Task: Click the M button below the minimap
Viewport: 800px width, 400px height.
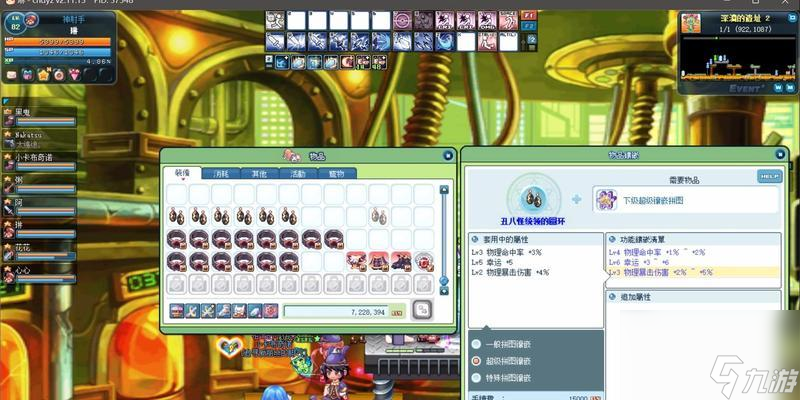Action: [788, 88]
